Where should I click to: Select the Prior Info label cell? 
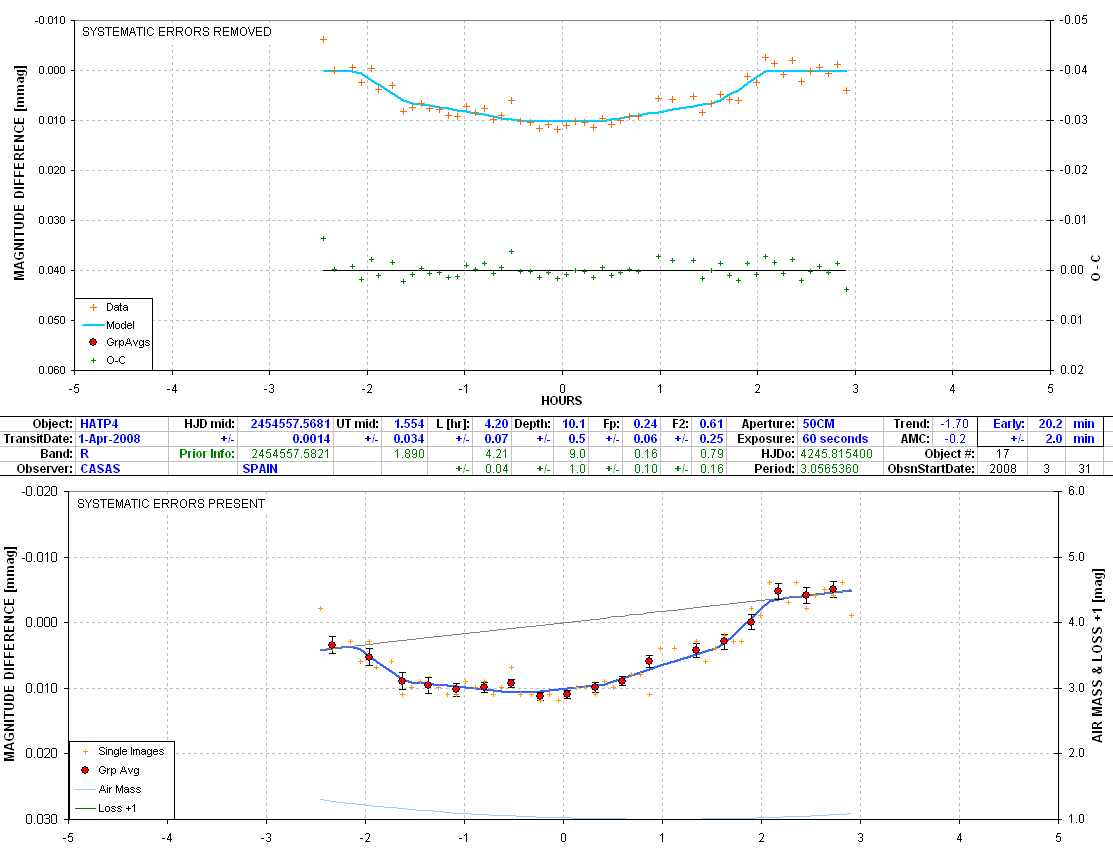coord(207,454)
